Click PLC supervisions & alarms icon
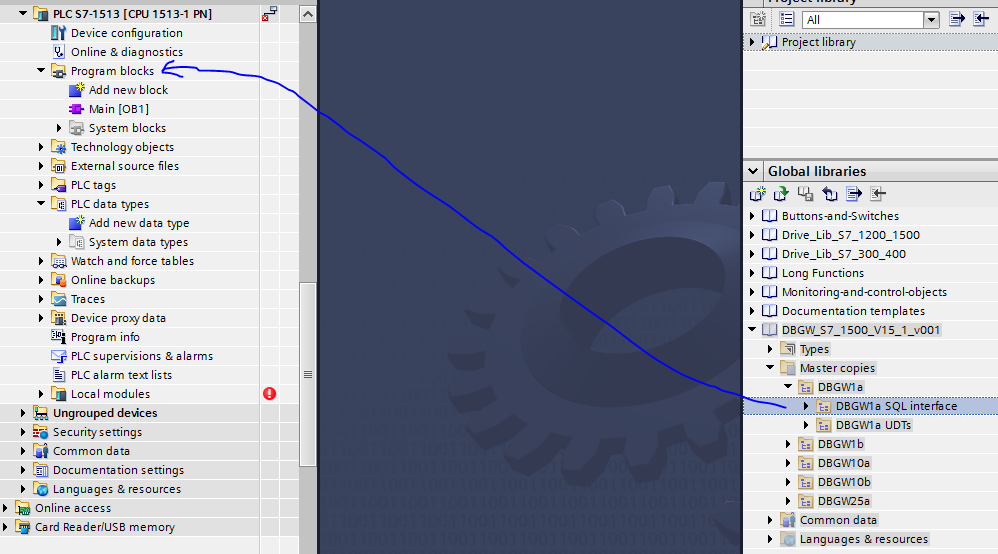This screenshot has height=554, width=998. tap(59, 356)
